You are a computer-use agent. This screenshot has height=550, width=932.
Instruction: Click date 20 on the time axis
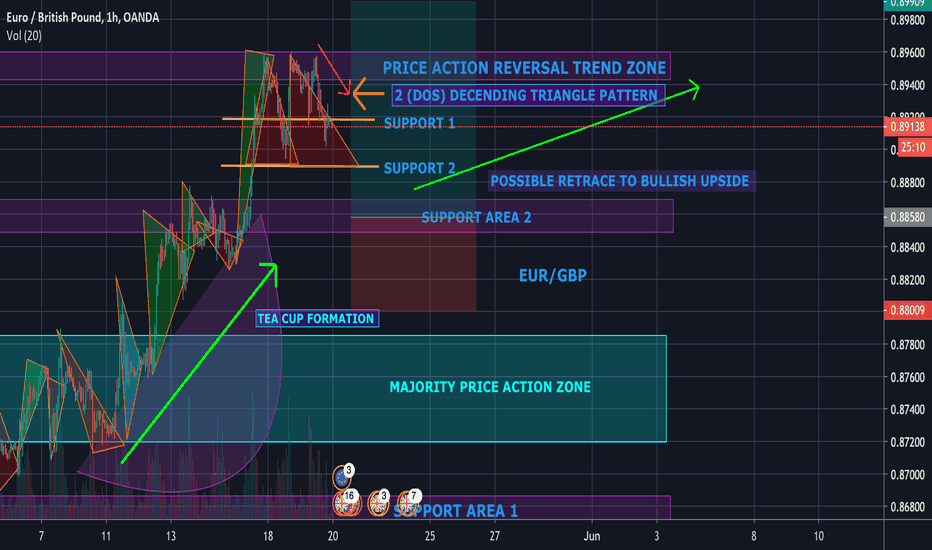333,536
